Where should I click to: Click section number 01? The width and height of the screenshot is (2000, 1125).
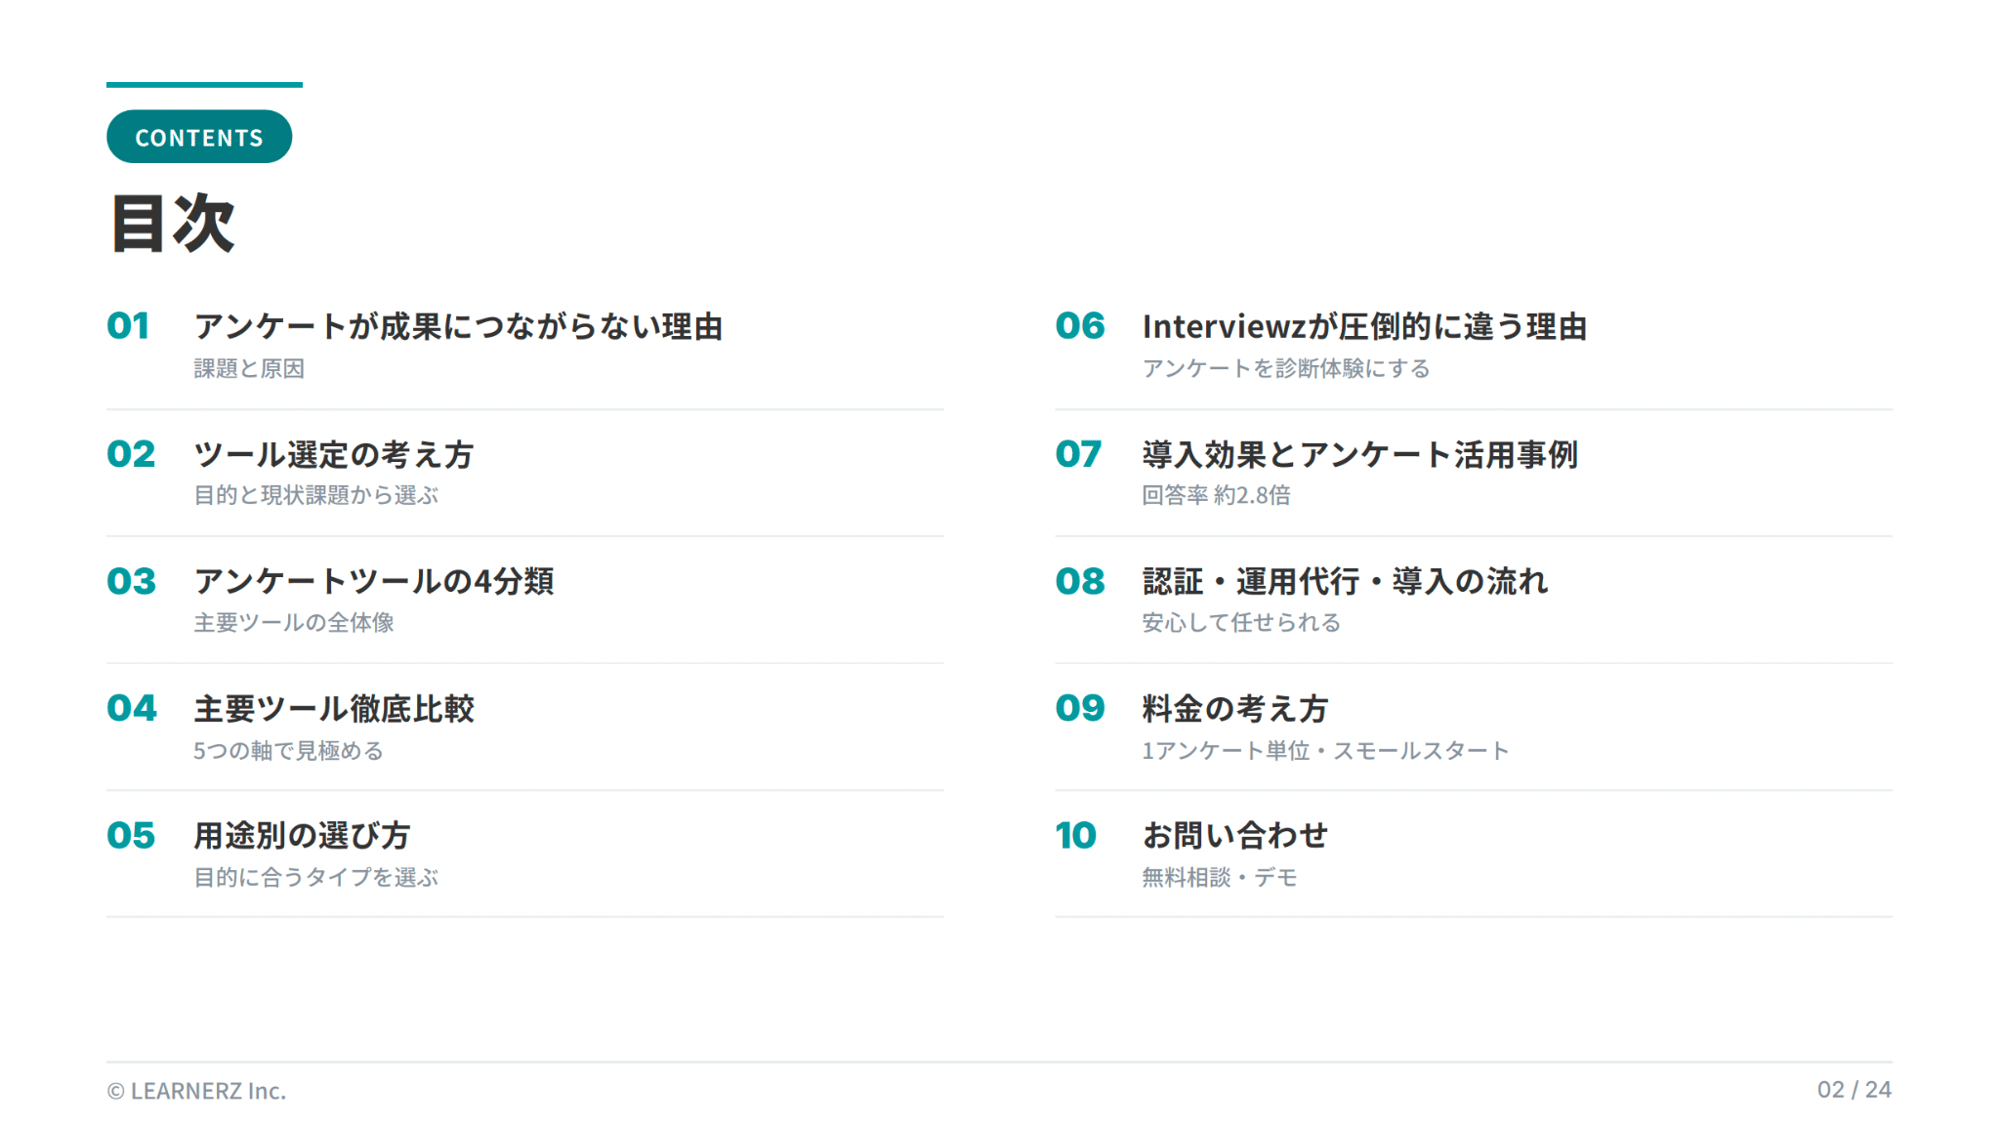tap(128, 326)
